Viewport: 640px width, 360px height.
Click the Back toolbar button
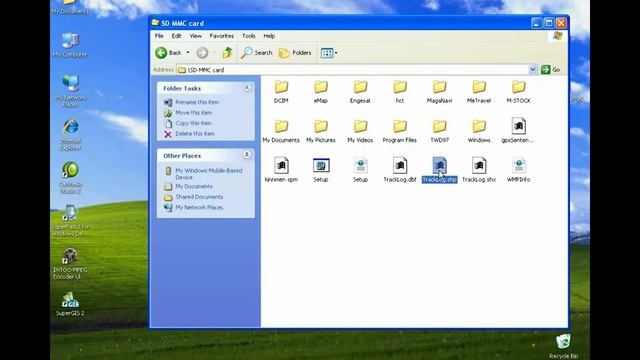point(168,53)
